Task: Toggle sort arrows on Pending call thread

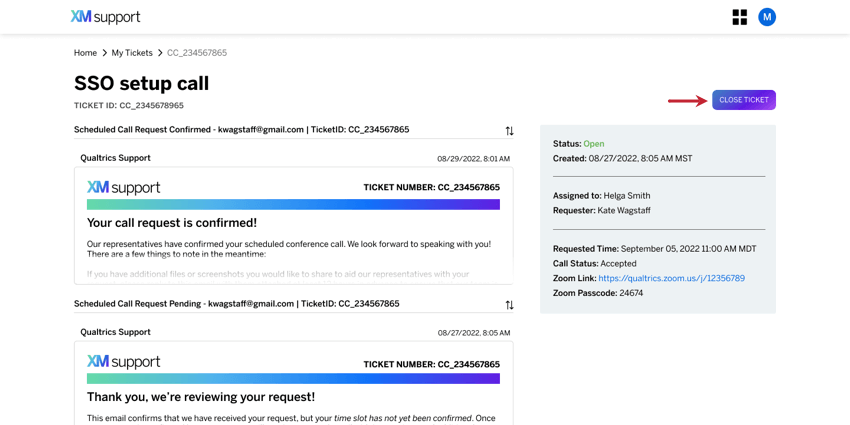Action: pos(509,305)
